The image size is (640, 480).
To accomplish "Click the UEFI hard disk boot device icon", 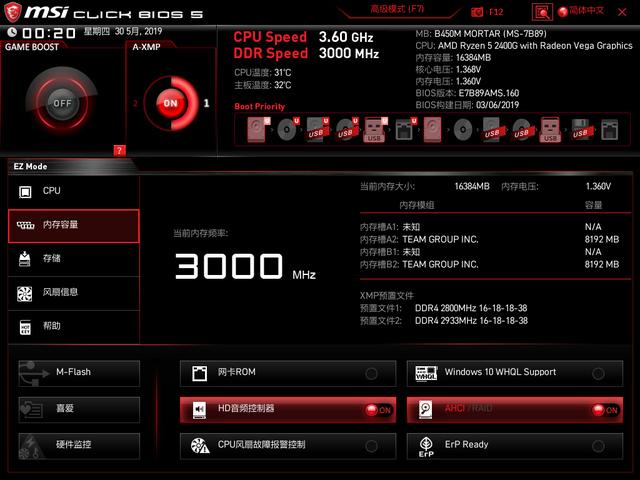I will [x=258, y=129].
